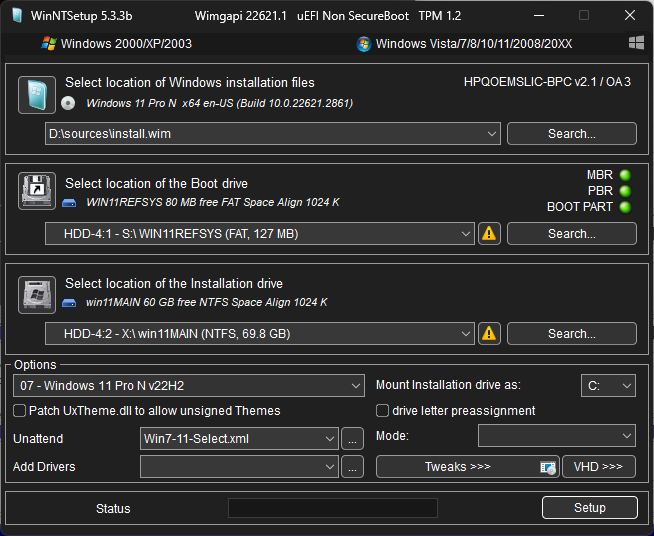Click the small icon on the Tweaks button

(x=548, y=468)
